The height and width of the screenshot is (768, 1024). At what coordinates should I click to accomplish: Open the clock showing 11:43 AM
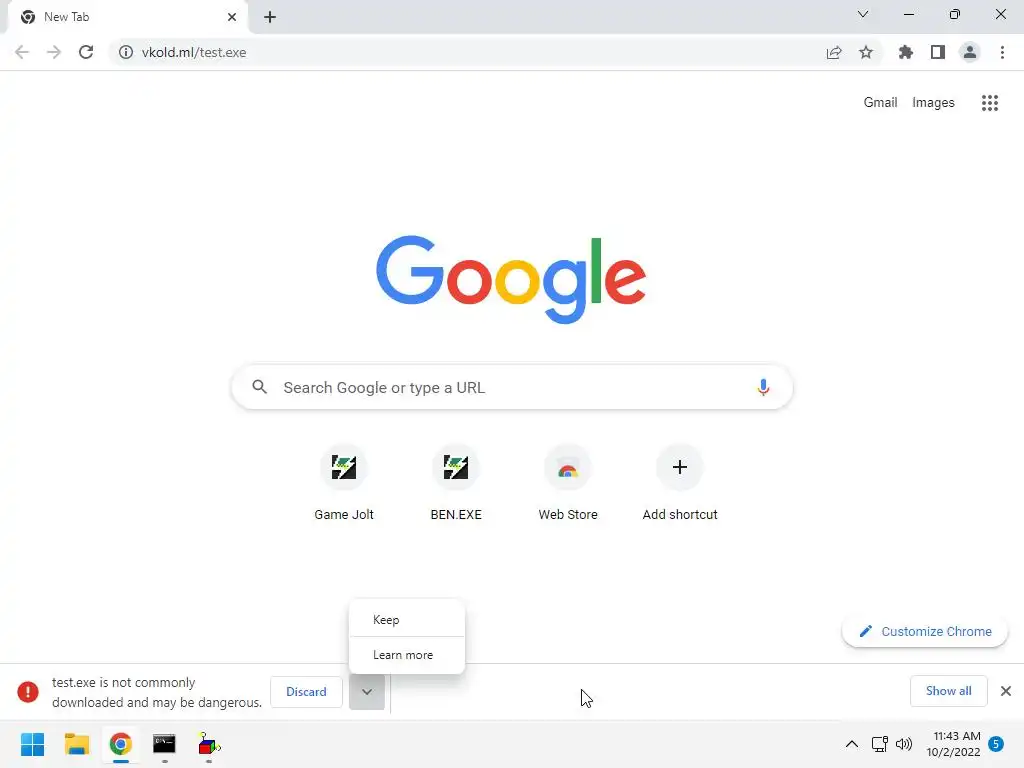coord(953,744)
